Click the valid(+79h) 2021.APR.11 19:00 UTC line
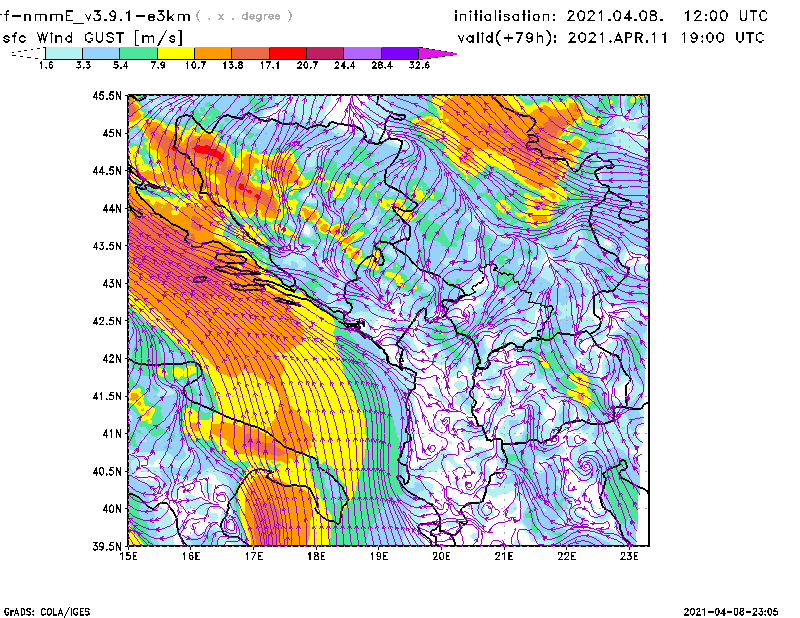Image resolution: width=800 pixels, height=618 pixels. [610, 38]
